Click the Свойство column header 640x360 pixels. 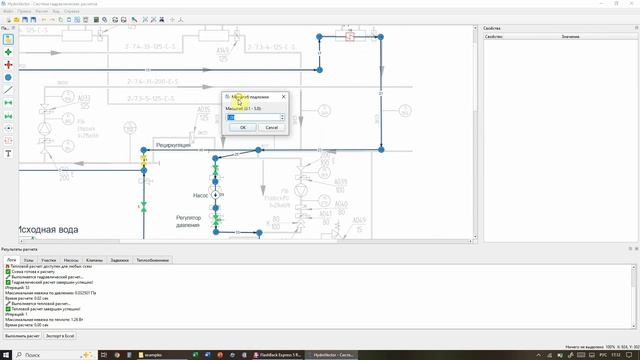point(493,37)
